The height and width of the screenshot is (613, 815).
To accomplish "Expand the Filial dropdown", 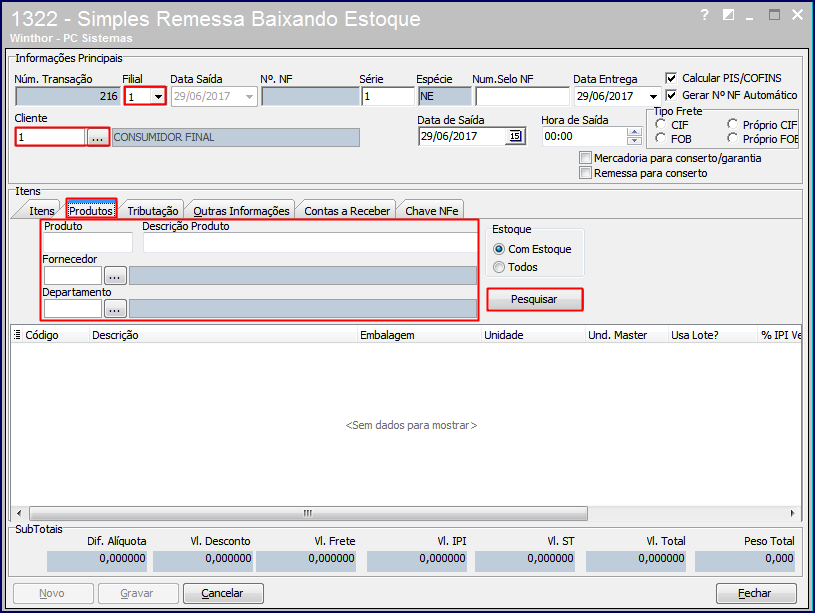I will coord(158,97).
